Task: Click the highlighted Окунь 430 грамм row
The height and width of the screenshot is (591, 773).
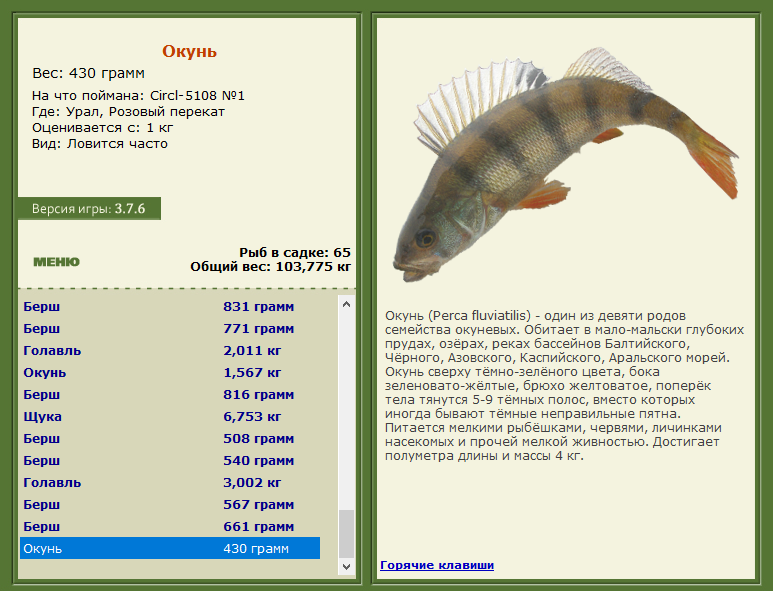Action: coord(169,549)
